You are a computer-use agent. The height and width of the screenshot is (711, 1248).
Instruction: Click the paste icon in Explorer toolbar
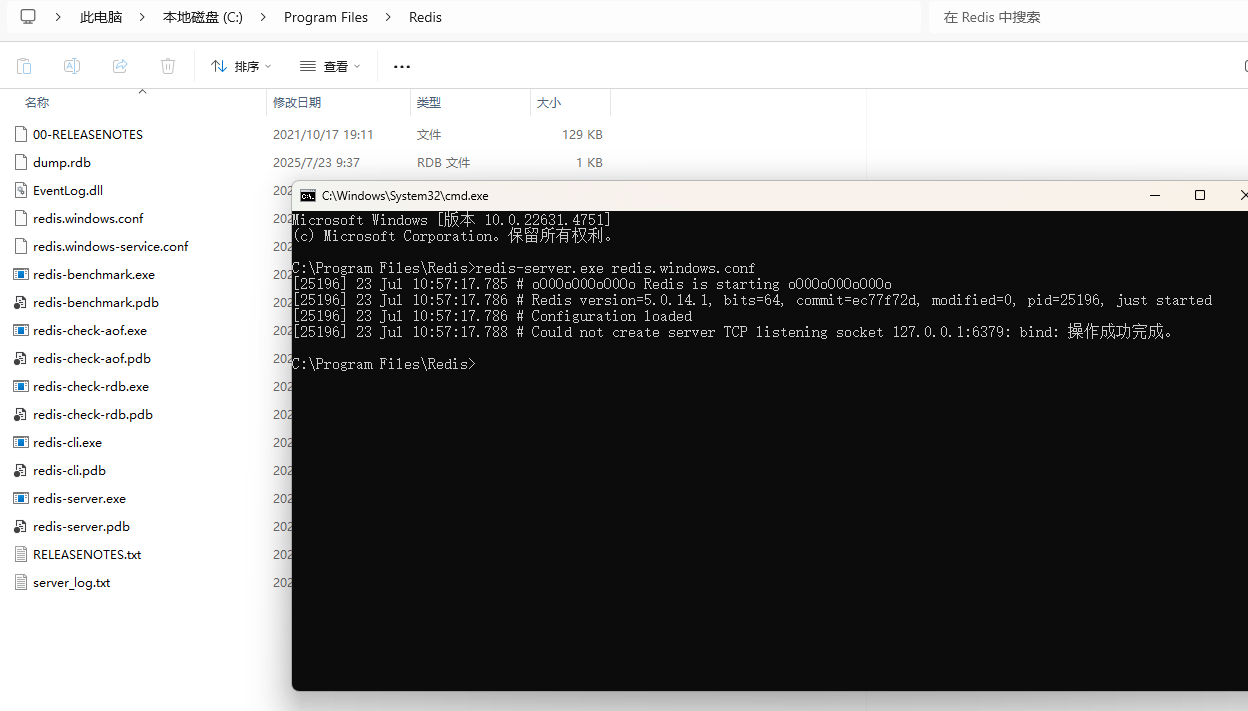tap(24, 66)
